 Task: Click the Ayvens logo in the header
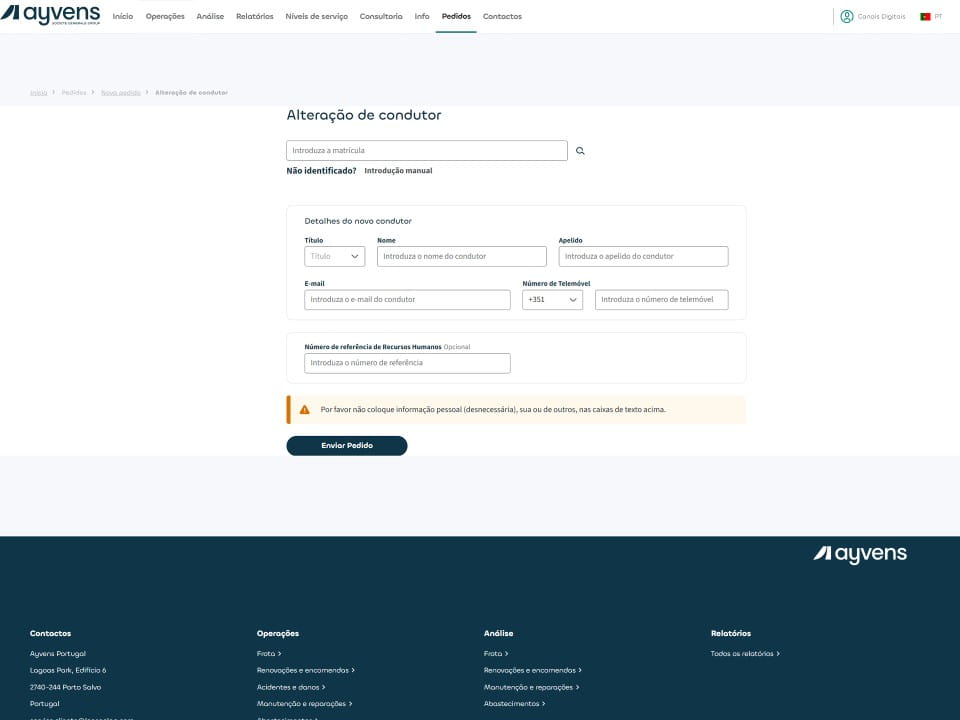(x=50, y=15)
